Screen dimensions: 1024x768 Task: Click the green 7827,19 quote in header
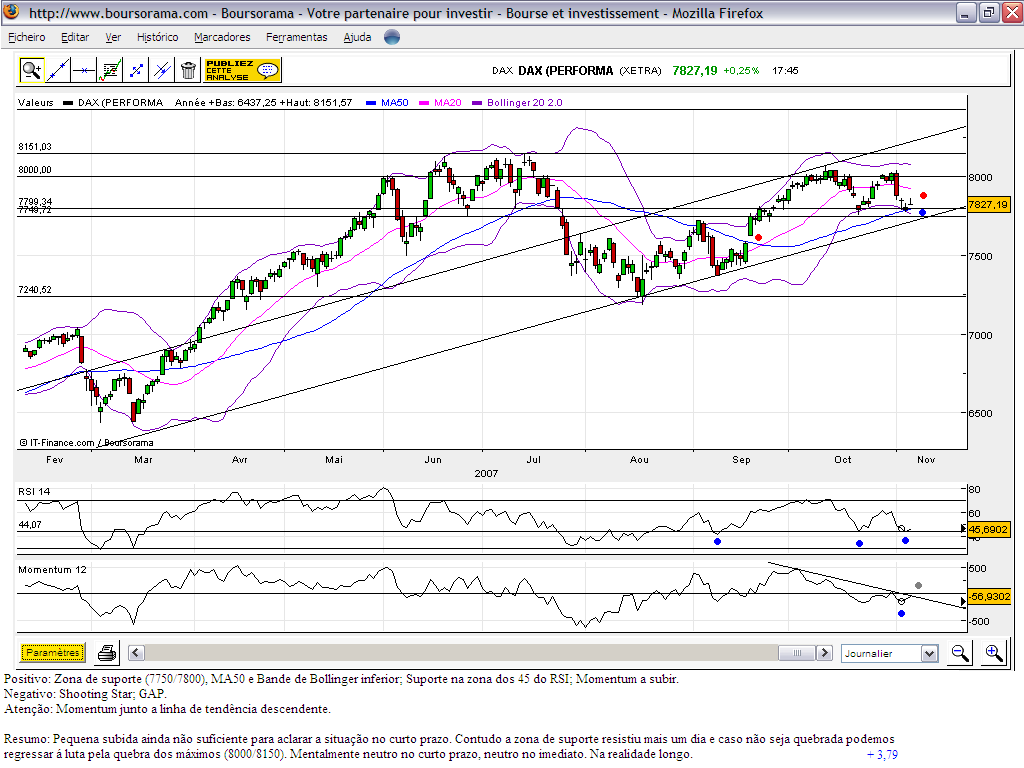tap(695, 71)
